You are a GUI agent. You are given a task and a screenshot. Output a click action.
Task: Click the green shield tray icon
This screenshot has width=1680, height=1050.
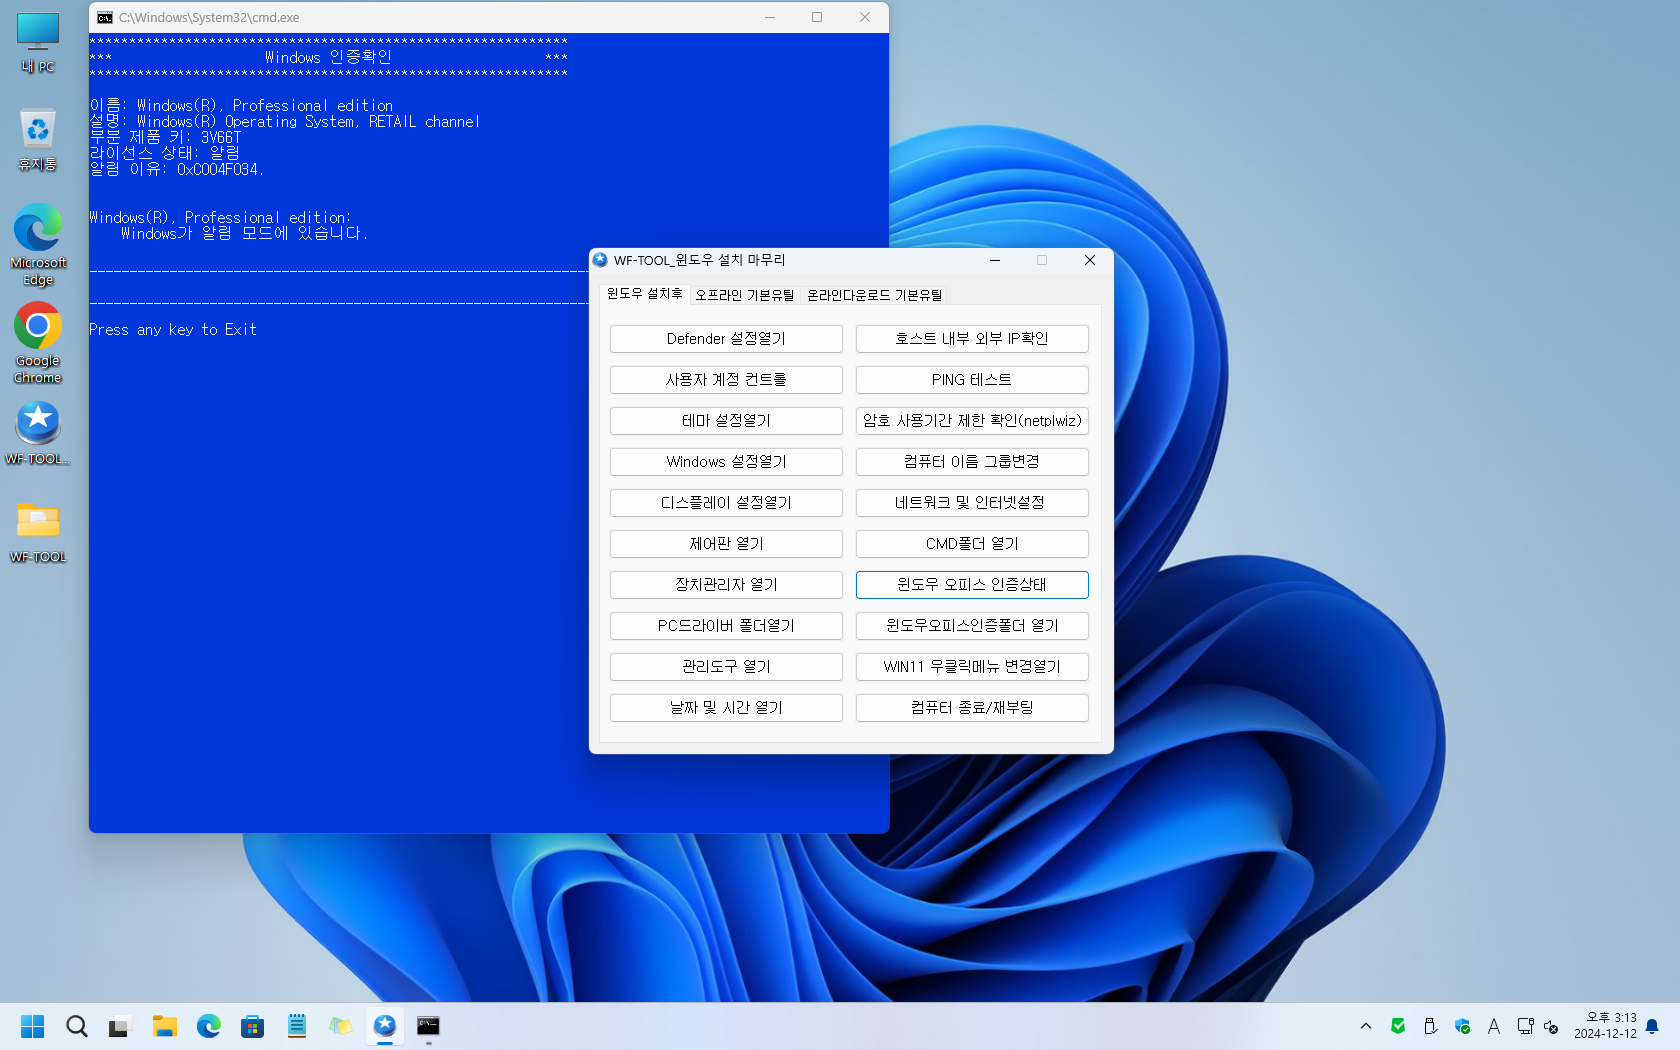coord(1398,1026)
